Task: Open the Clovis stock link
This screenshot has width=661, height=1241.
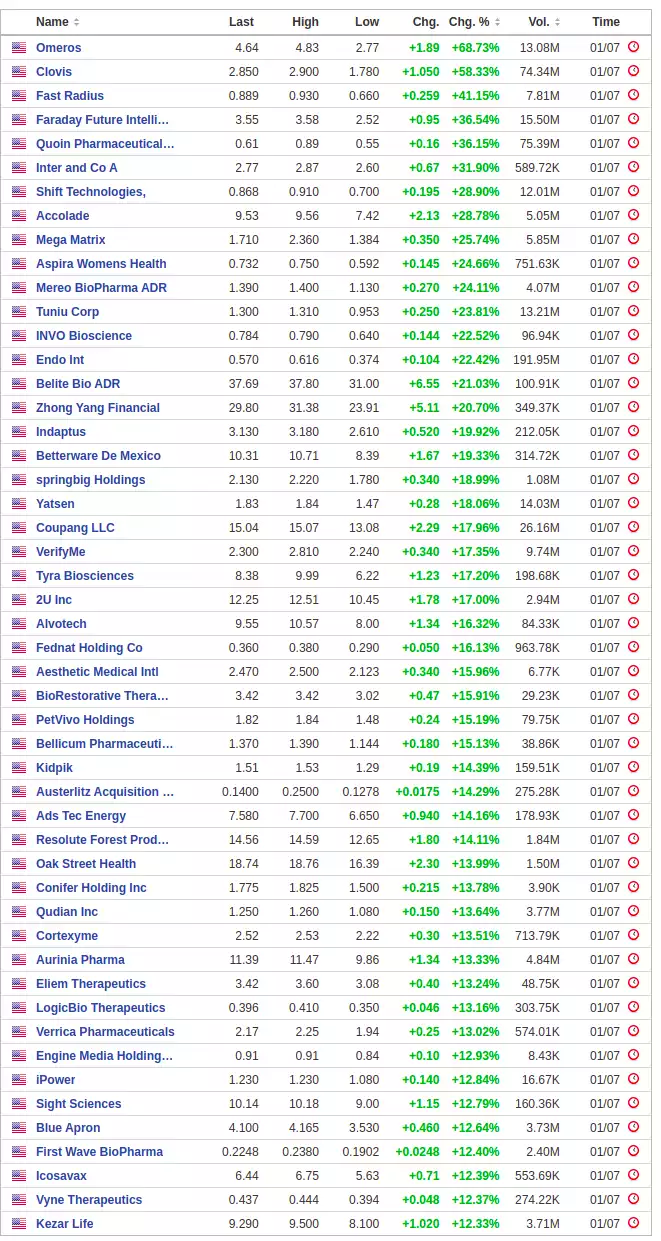Action: [54, 72]
